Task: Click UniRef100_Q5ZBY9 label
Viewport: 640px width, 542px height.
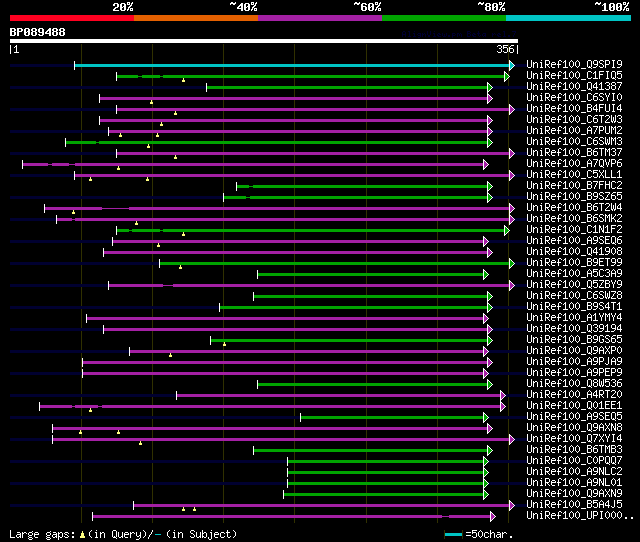Action: click(x=574, y=285)
